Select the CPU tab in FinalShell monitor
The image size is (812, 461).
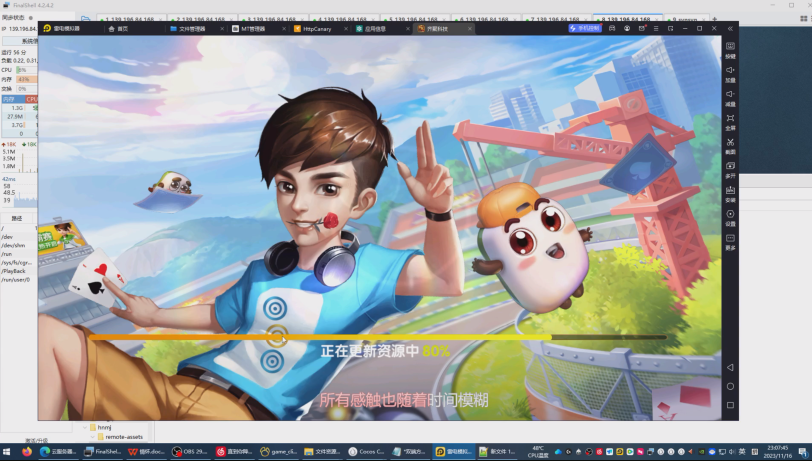31,99
